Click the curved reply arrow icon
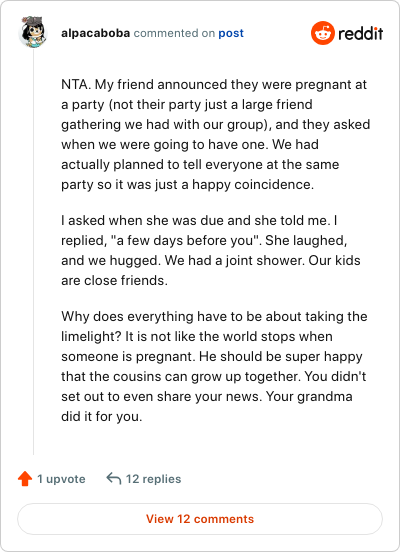 (114, 478)
